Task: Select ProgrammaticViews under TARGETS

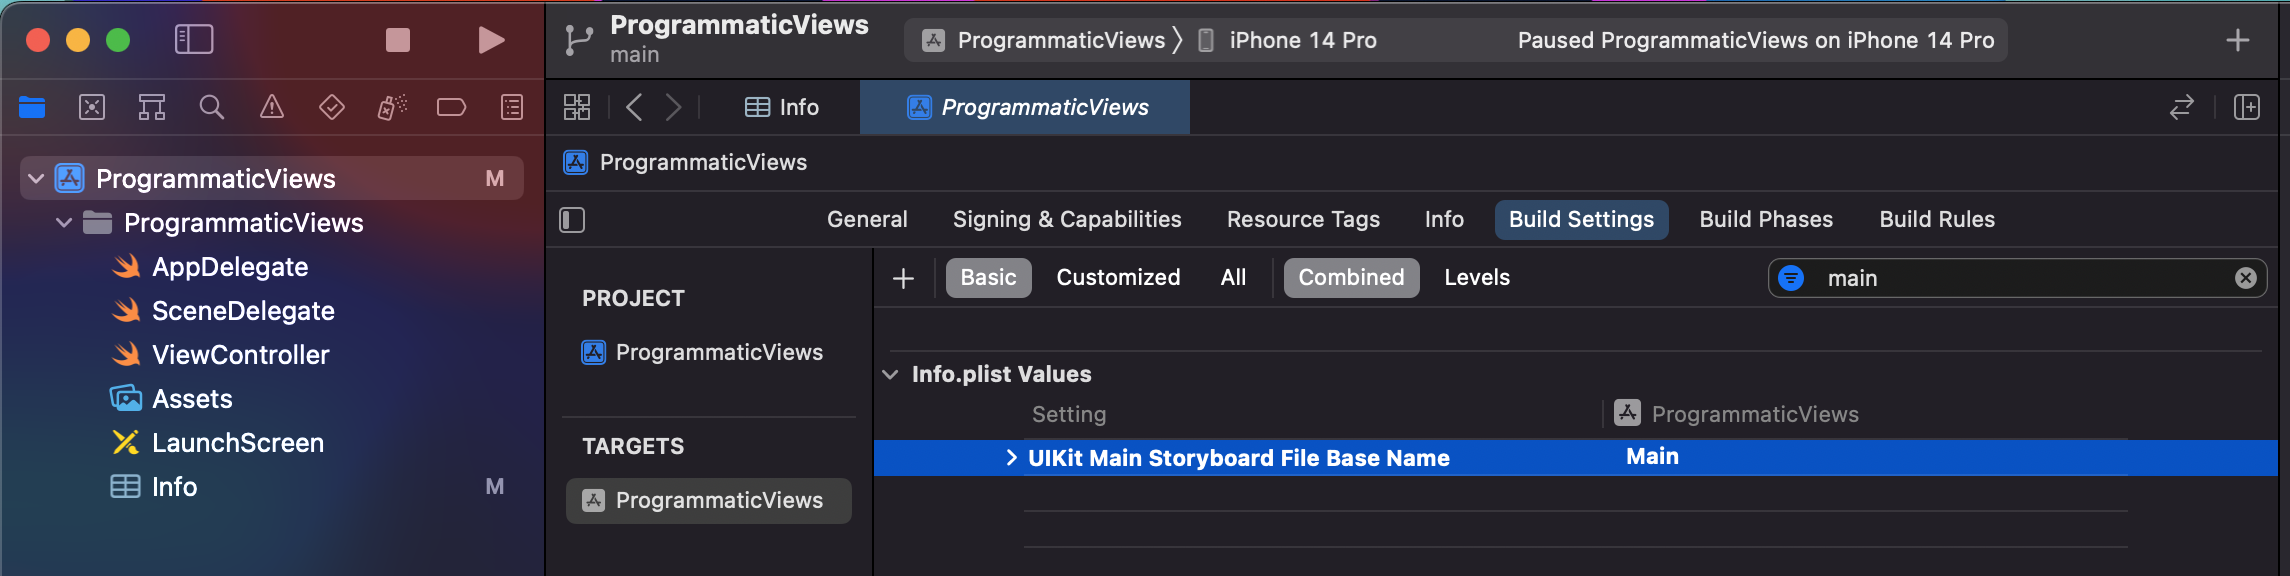Action: (709, 501)
